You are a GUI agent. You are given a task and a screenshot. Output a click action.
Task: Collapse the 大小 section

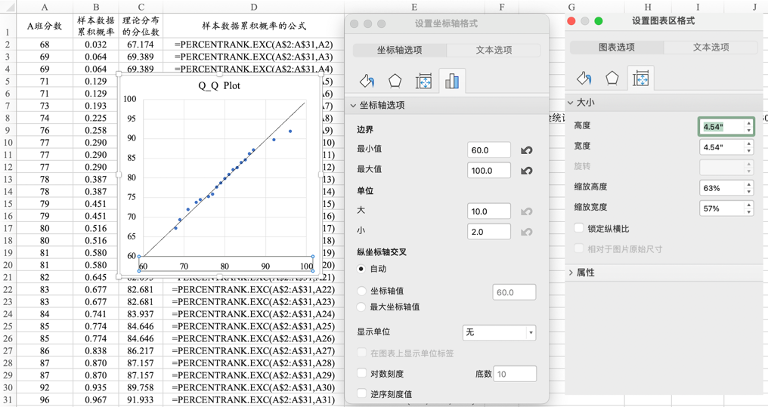click(x=571, y=103)
